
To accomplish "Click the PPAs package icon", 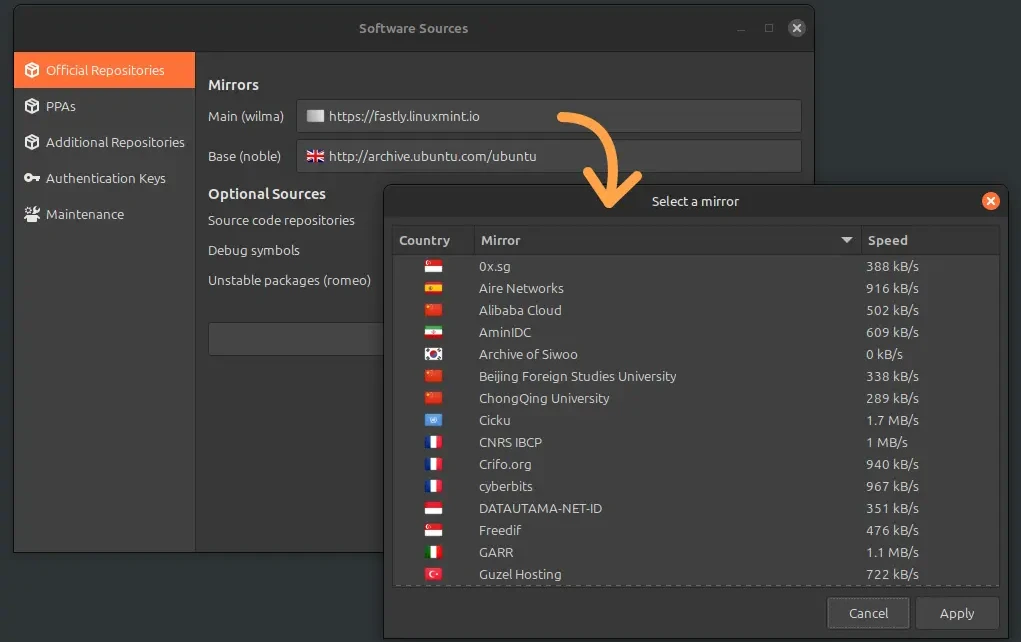I will coord(32,106).
